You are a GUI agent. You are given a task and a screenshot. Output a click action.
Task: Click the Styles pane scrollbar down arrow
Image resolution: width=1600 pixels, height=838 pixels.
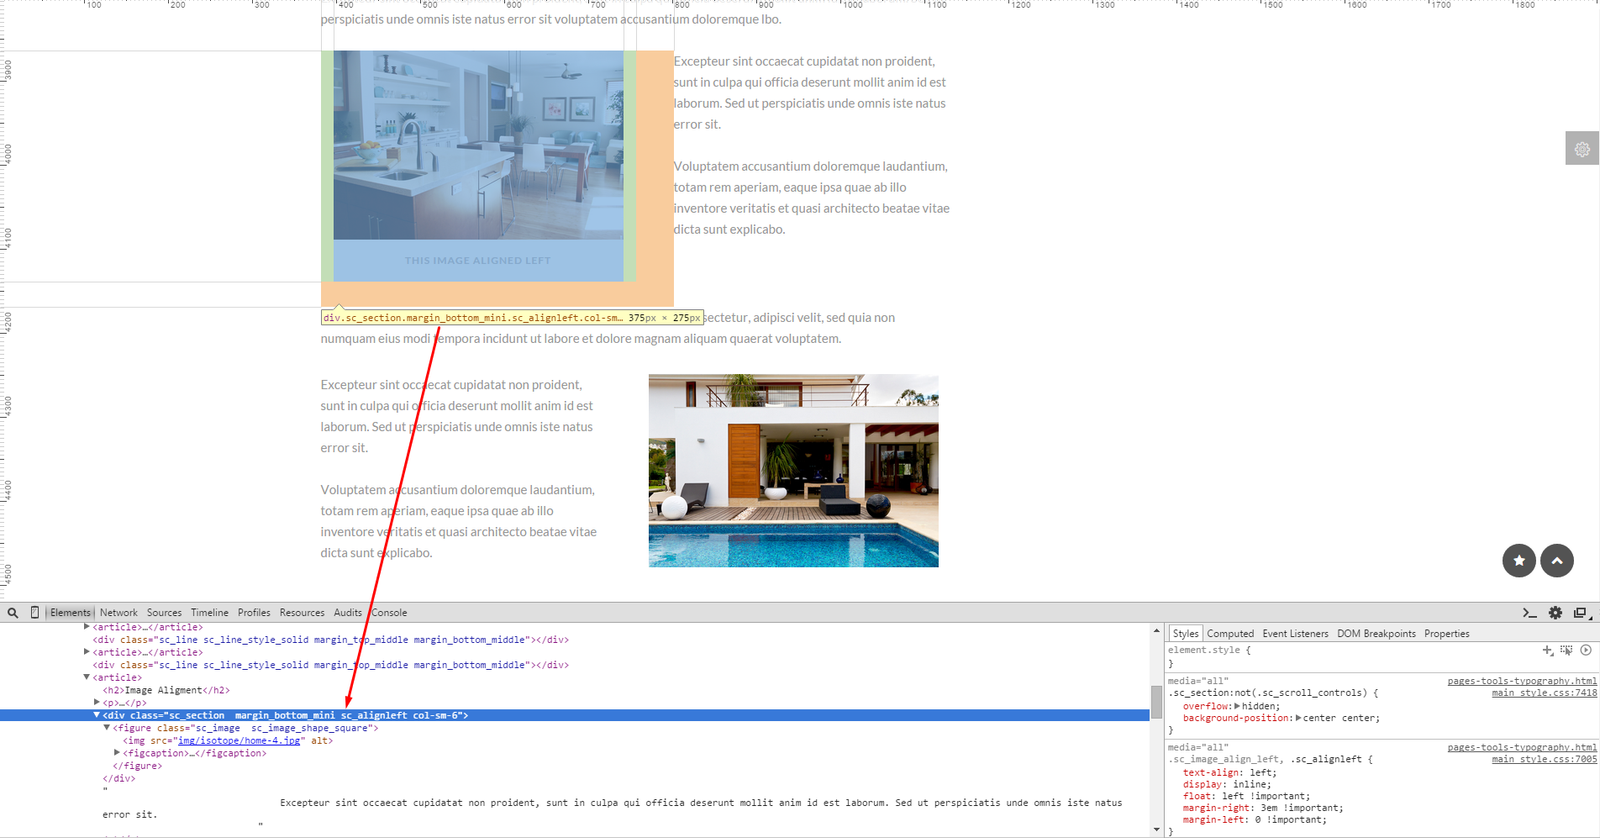pos(1157,829)
